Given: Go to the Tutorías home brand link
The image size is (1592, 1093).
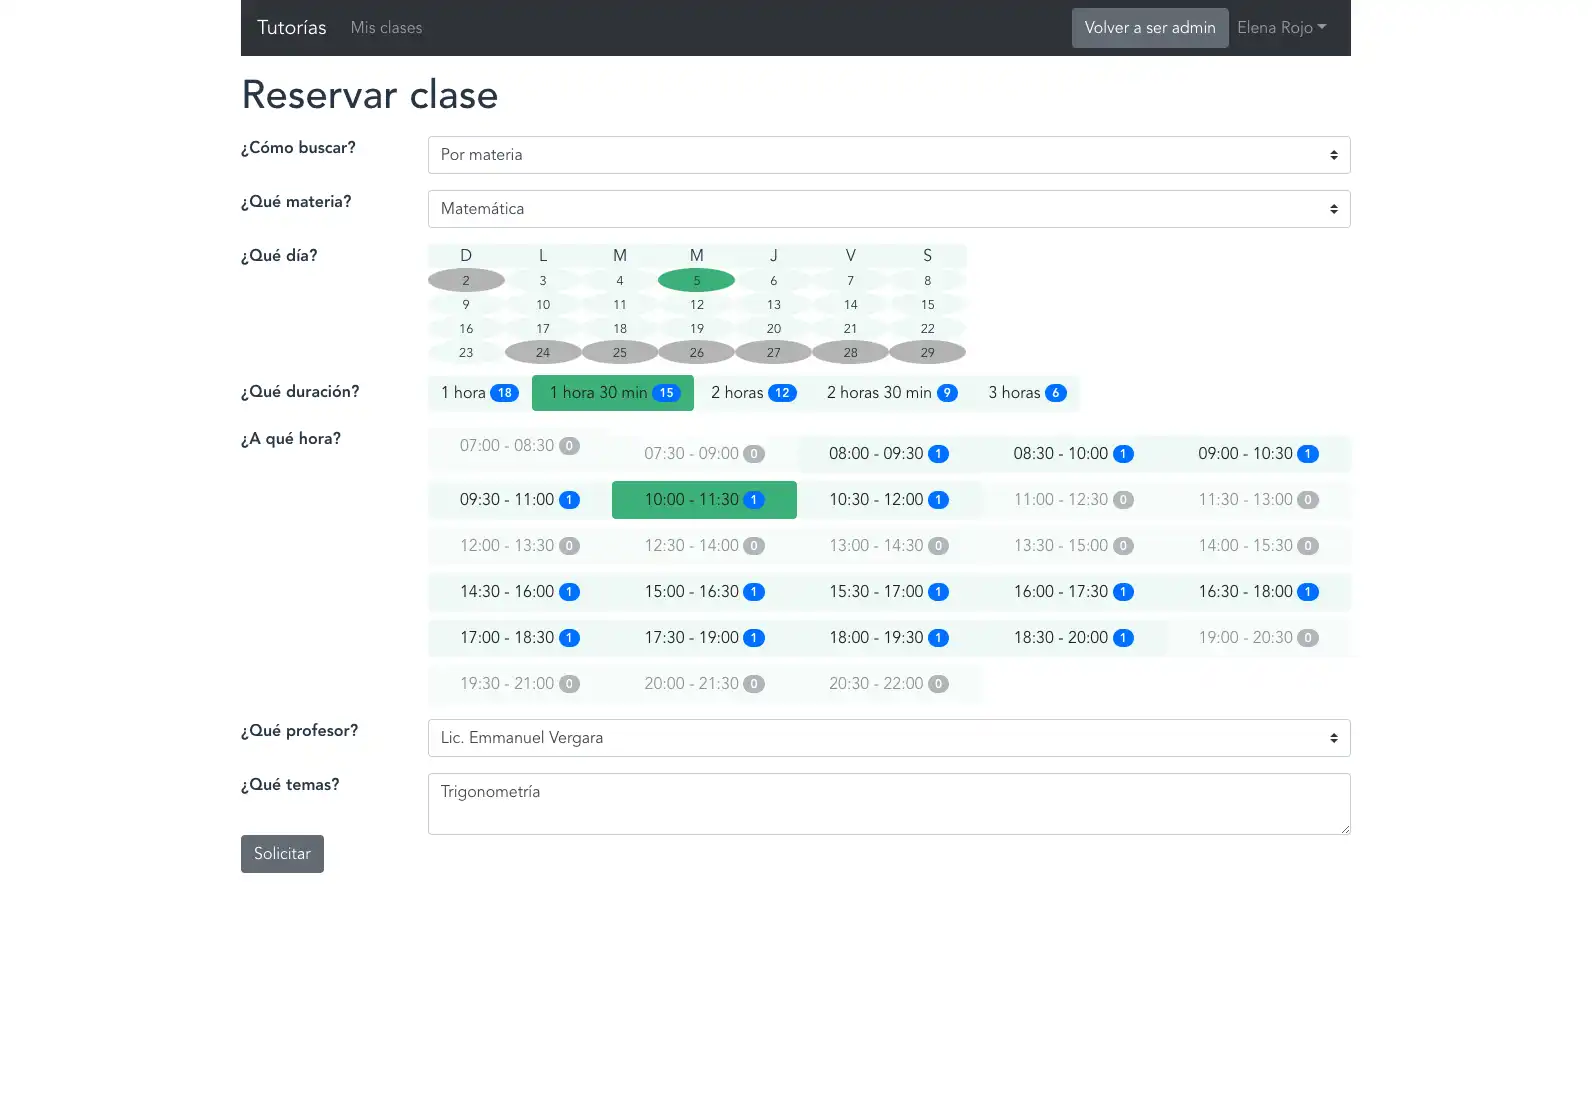Looking at the screenshot, I should point(291,28).
